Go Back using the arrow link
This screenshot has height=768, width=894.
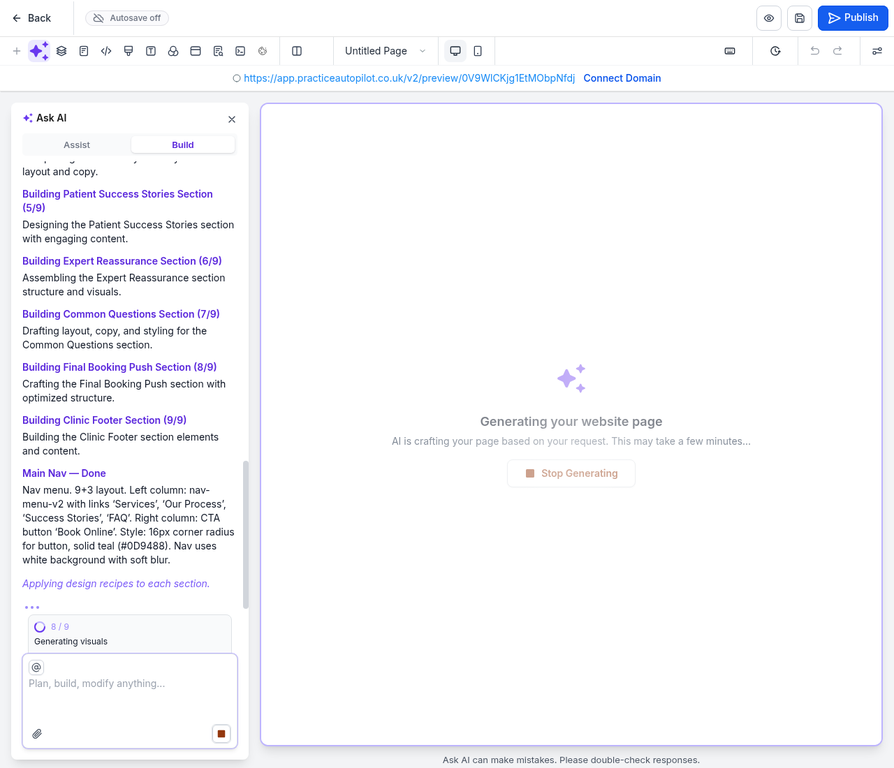point(31,18)
